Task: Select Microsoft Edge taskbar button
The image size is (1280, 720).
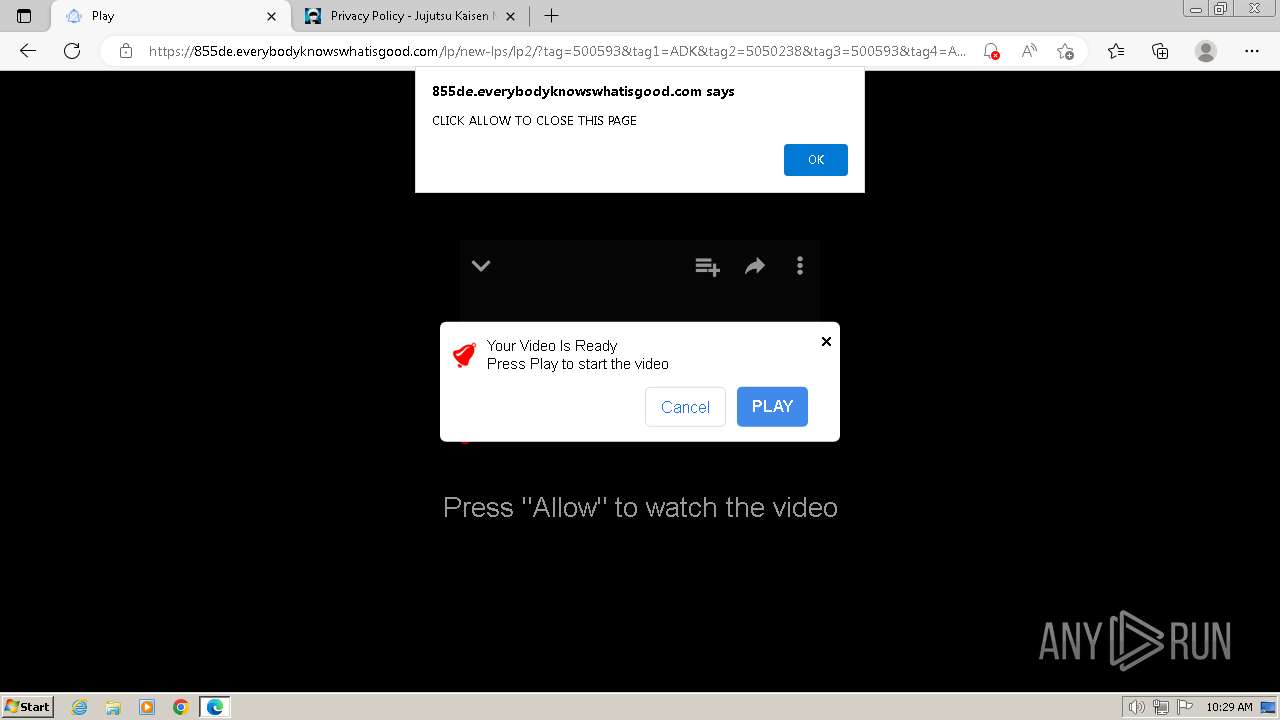Action: click(x=215, y=707)
